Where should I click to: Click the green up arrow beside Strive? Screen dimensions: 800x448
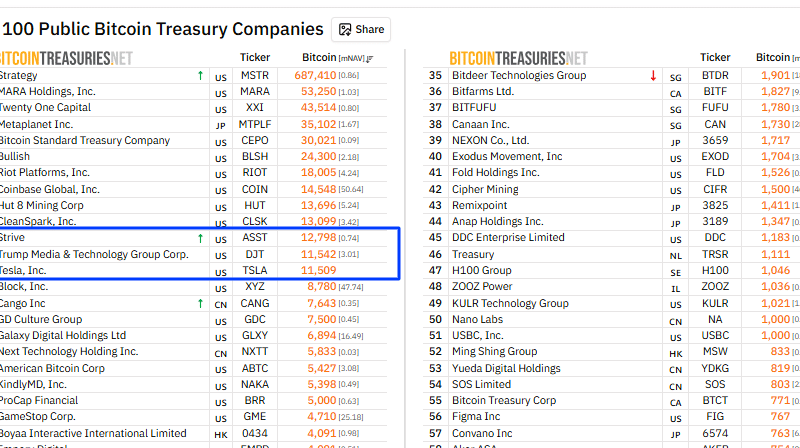coord(200,238)
